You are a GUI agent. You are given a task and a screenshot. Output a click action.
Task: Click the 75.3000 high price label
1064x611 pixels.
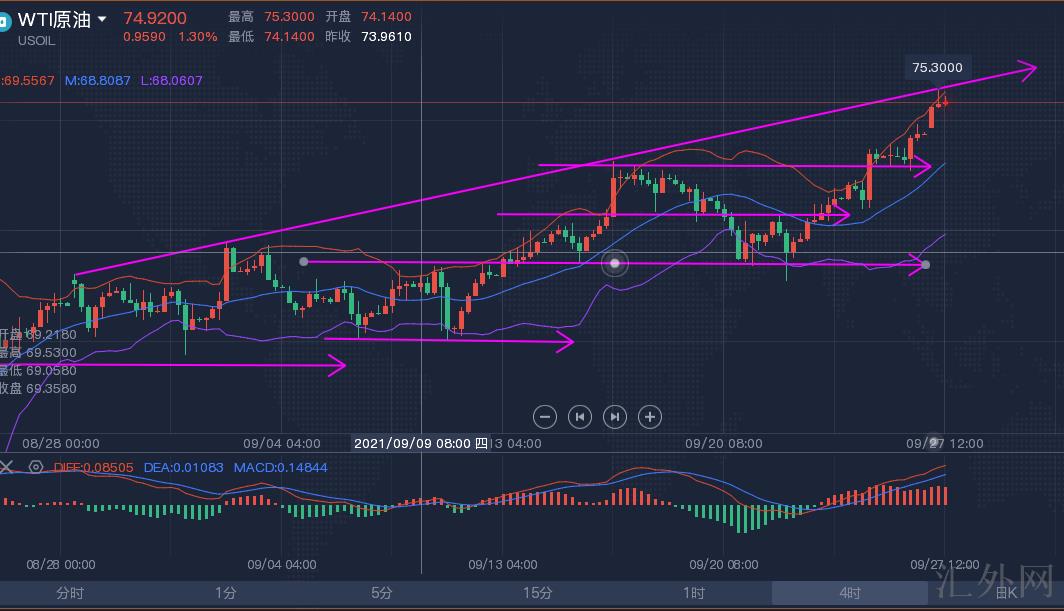click(937, 68)
